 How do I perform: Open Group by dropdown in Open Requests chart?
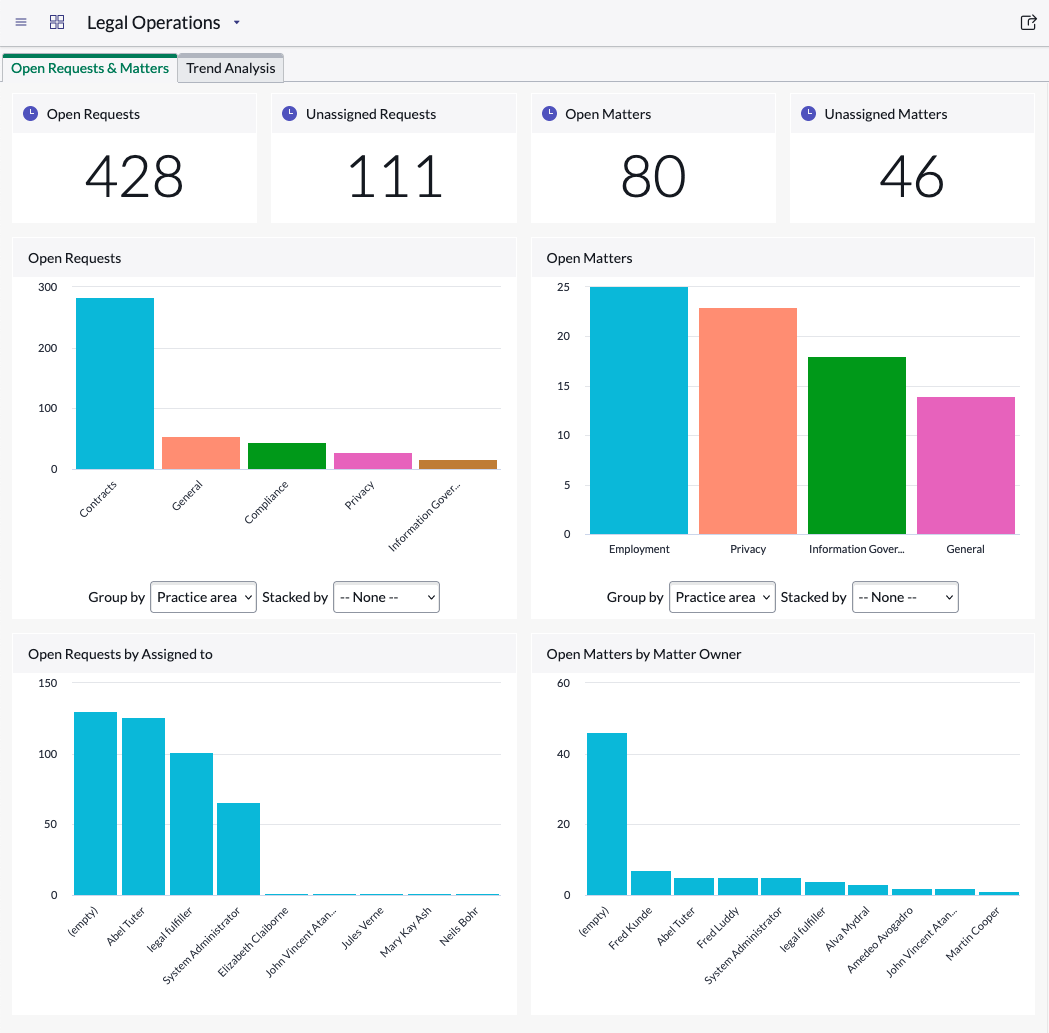203,597
